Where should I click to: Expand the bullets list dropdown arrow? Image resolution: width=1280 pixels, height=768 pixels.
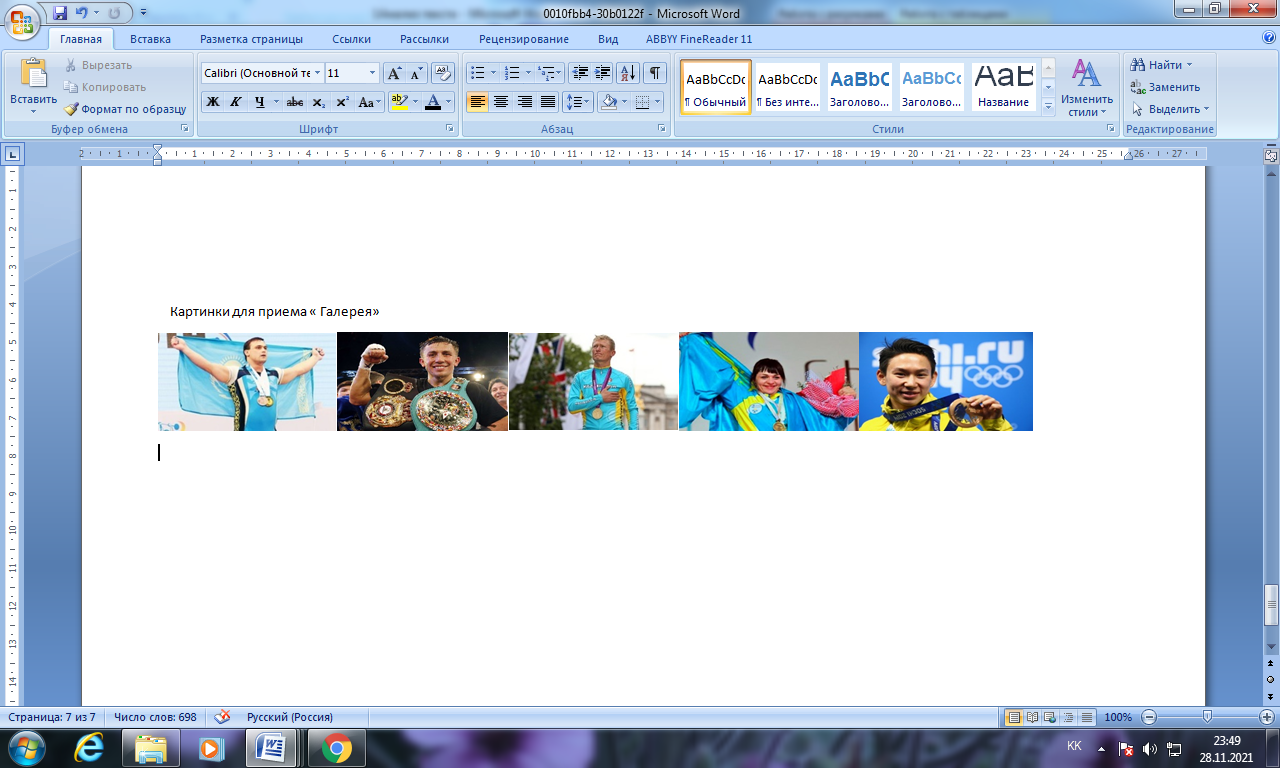point(493,73)
